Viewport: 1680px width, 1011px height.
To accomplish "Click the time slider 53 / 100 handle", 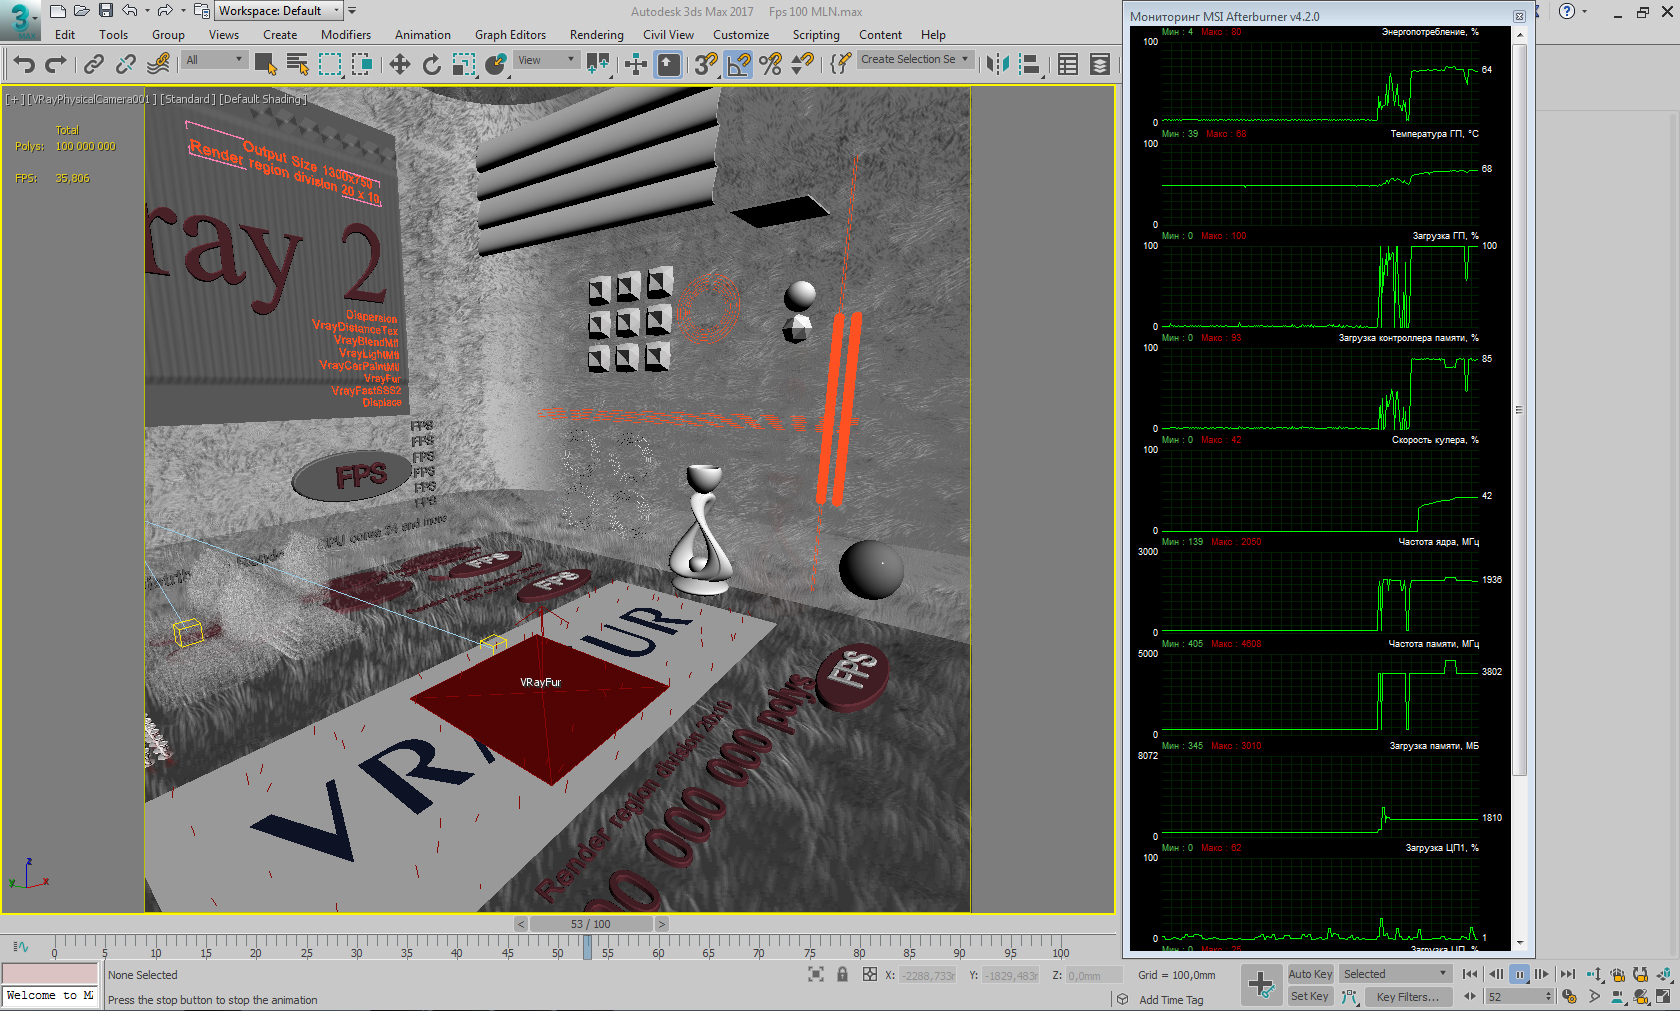I will click(x=590, y=924).
